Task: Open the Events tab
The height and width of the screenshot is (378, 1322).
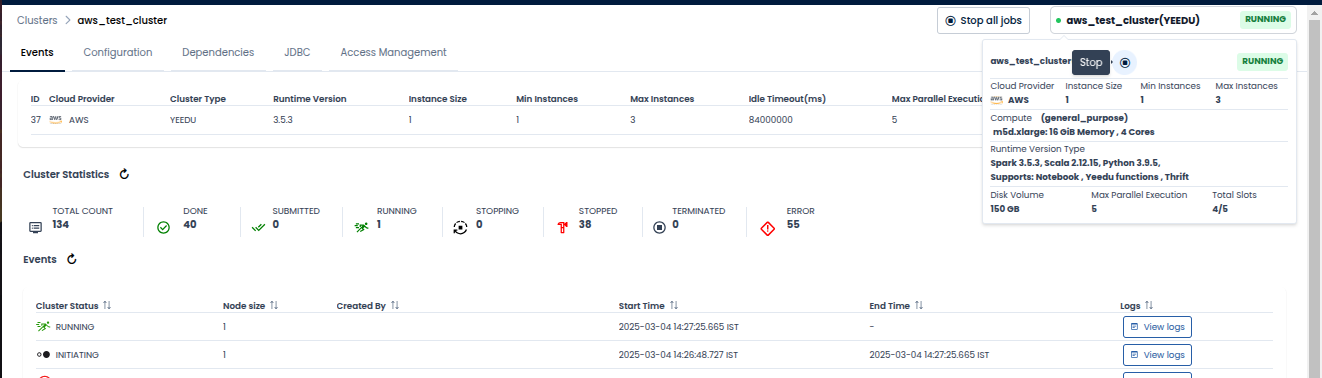Action: coord(37,53)
